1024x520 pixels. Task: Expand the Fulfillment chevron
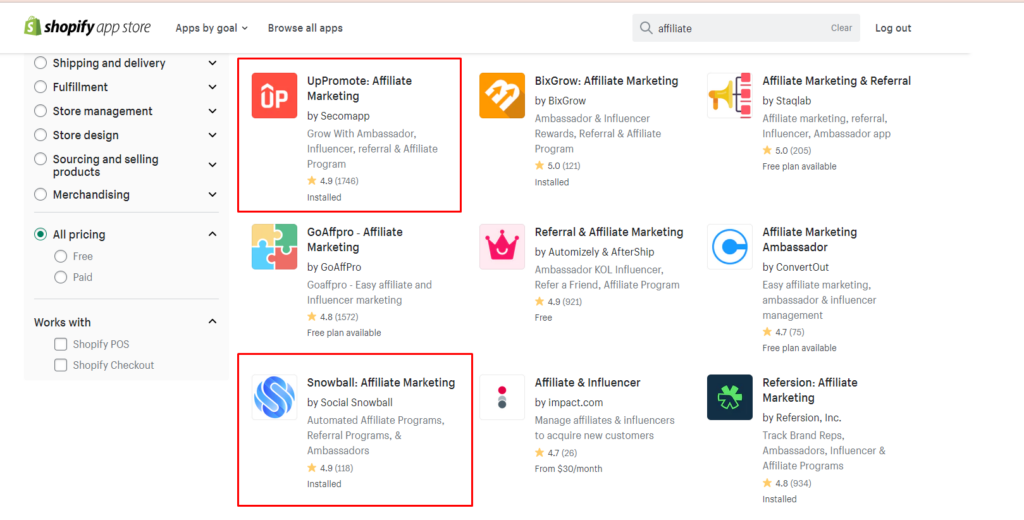pos(212,87)
